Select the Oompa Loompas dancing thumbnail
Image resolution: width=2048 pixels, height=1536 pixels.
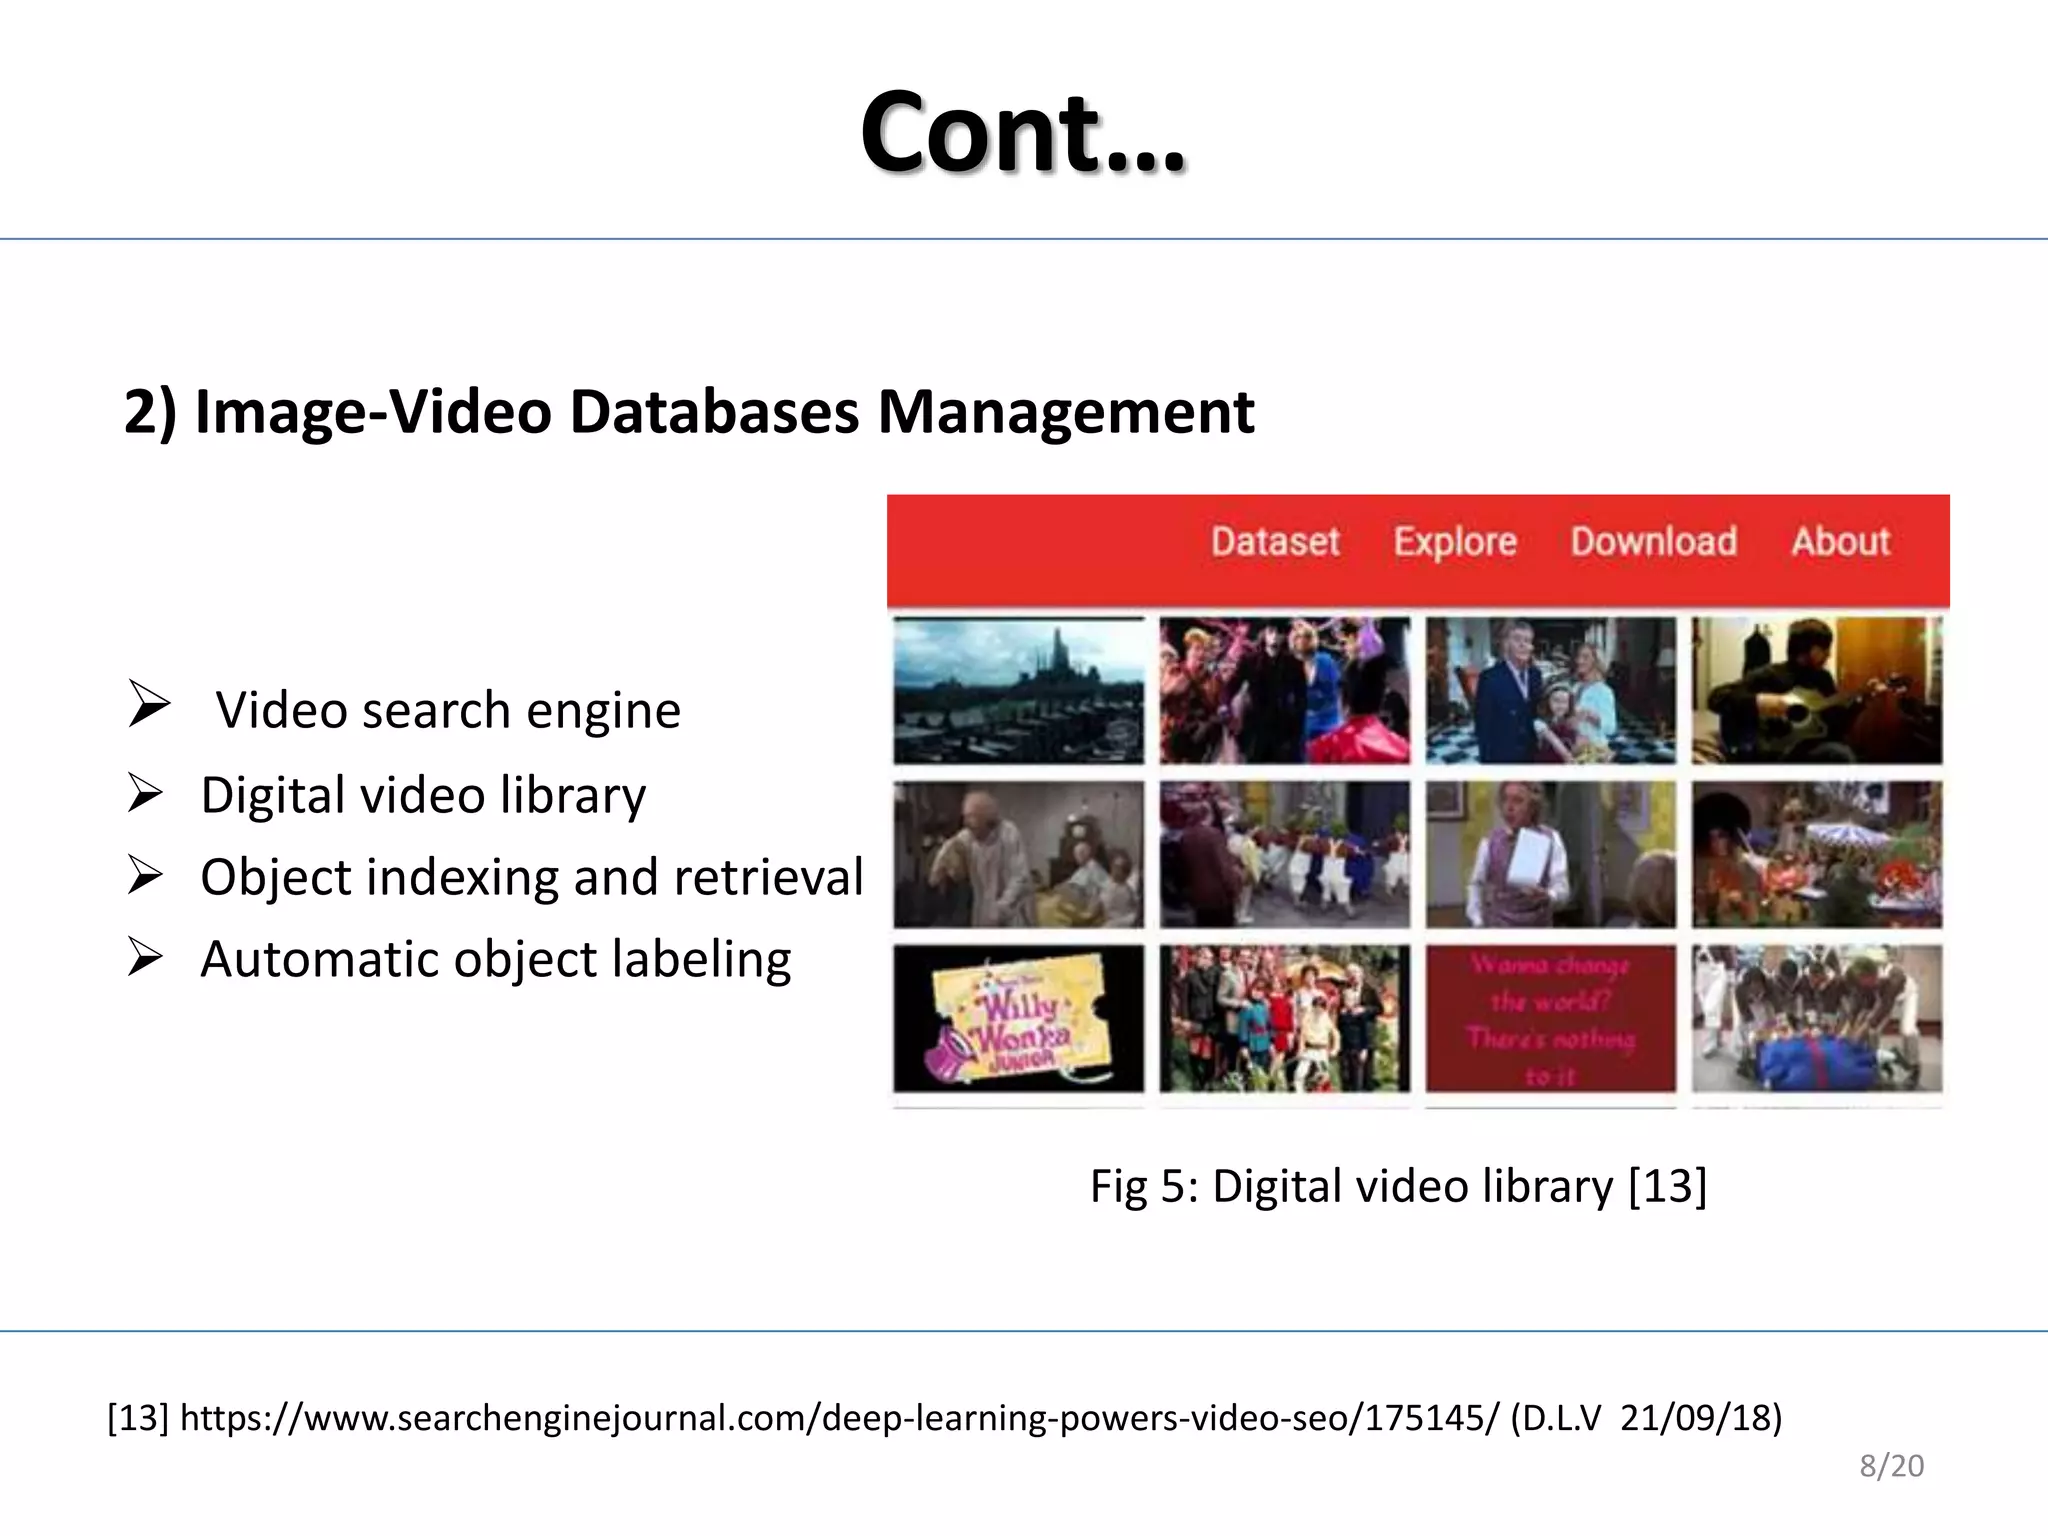click(x=1285, y=855)
